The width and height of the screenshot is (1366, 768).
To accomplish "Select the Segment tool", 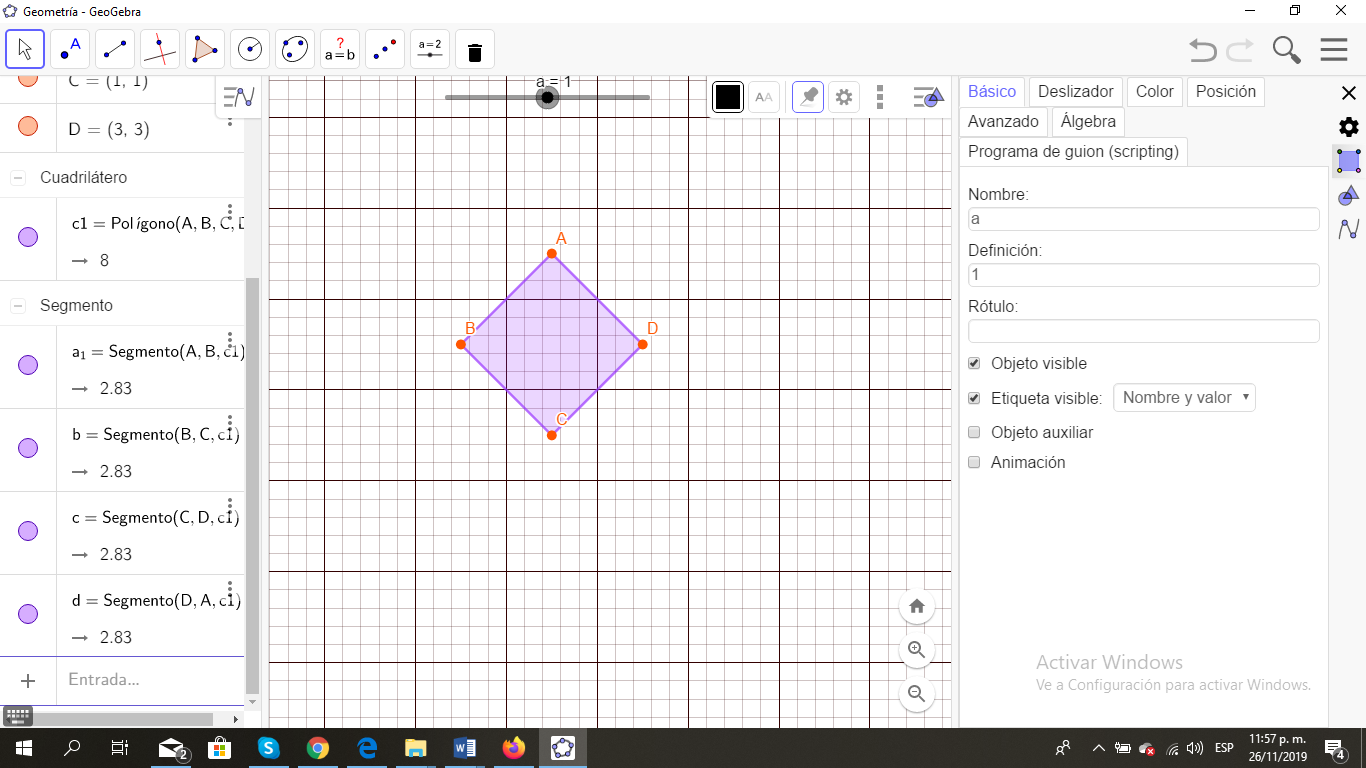I will coord(115,48).
